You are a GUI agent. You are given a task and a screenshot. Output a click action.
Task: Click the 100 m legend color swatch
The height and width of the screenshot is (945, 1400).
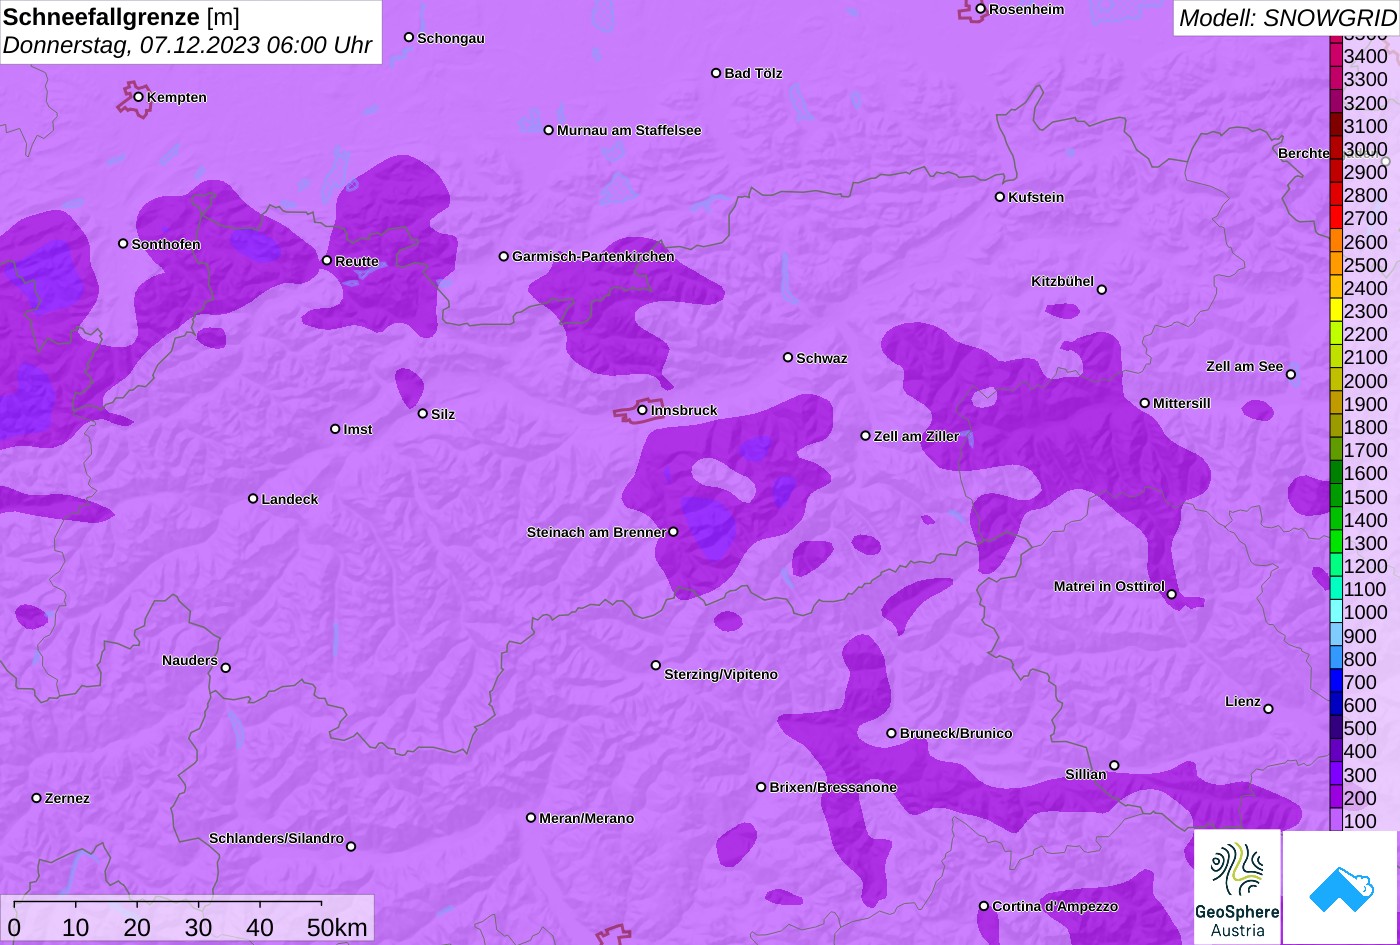point(1335,820)
